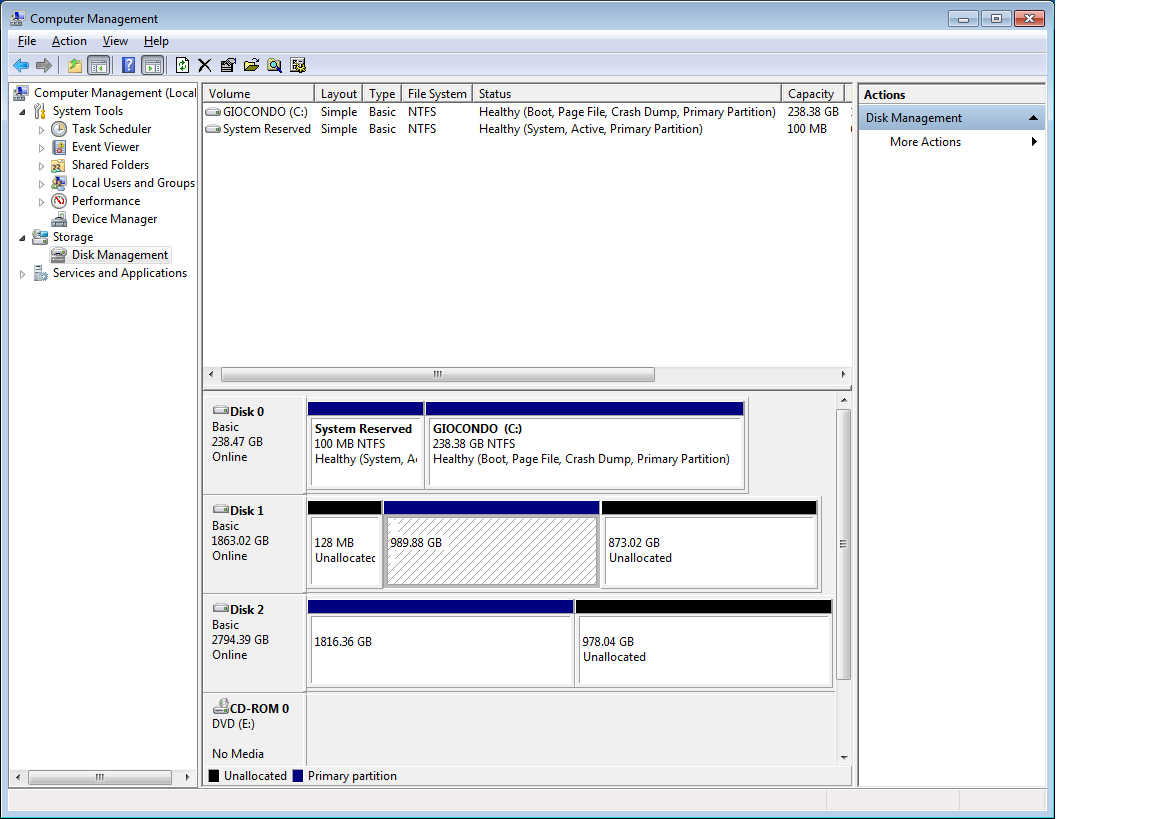Open Properties from the toolbar icon

point(228,65)
